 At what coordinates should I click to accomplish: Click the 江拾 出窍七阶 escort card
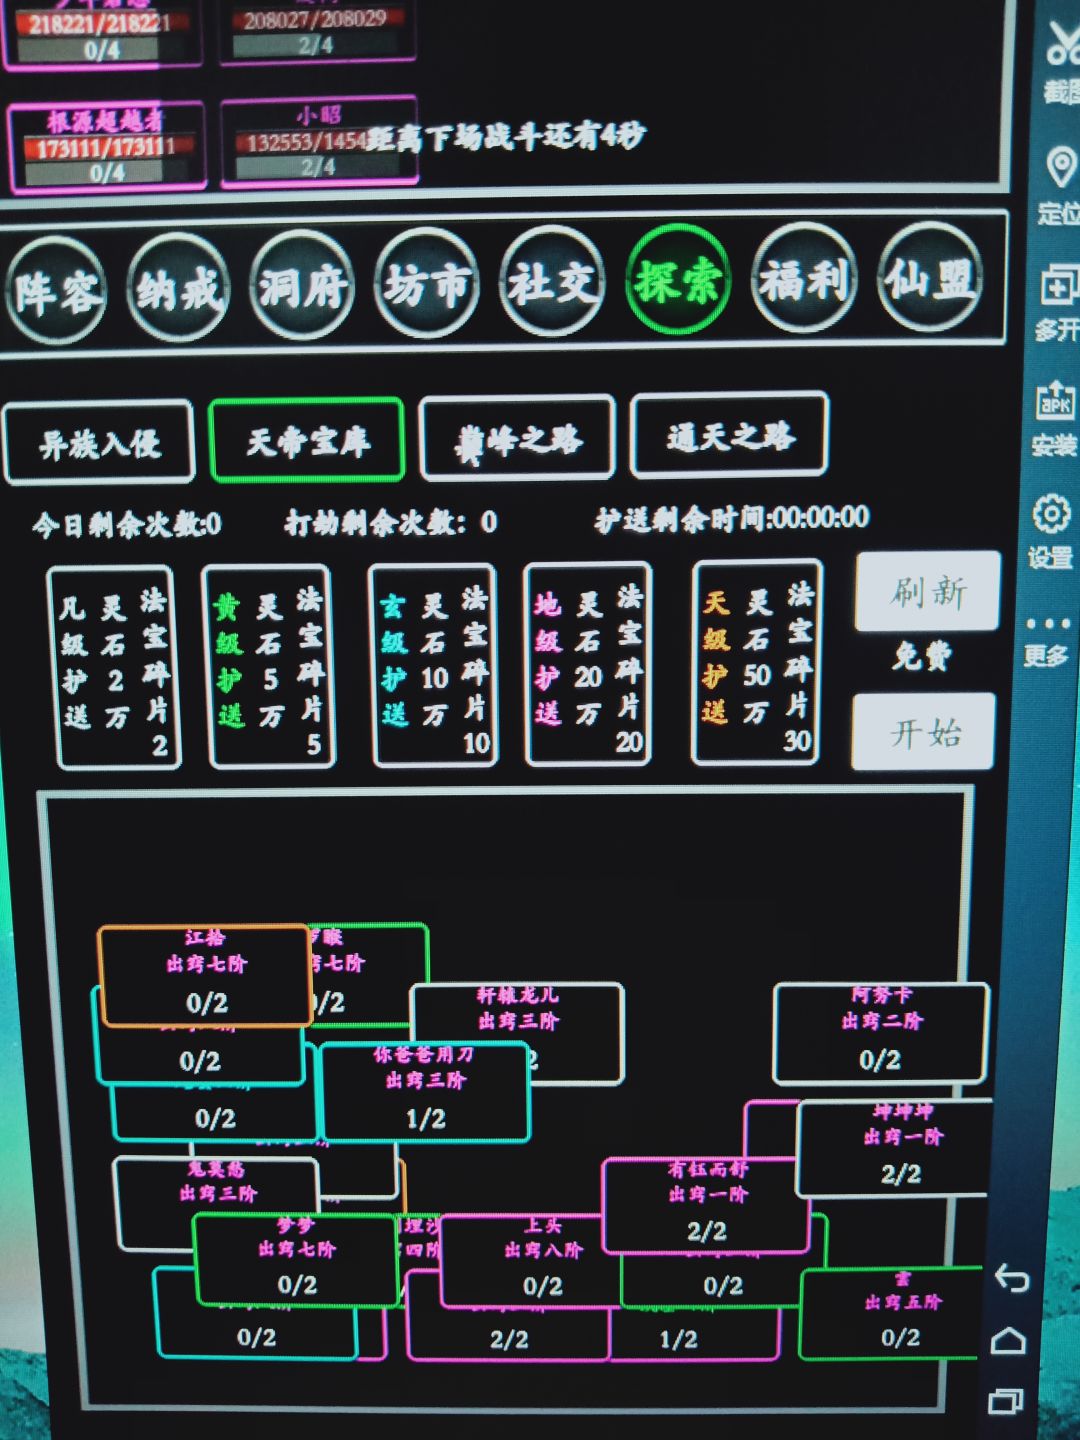coord(205,976)
